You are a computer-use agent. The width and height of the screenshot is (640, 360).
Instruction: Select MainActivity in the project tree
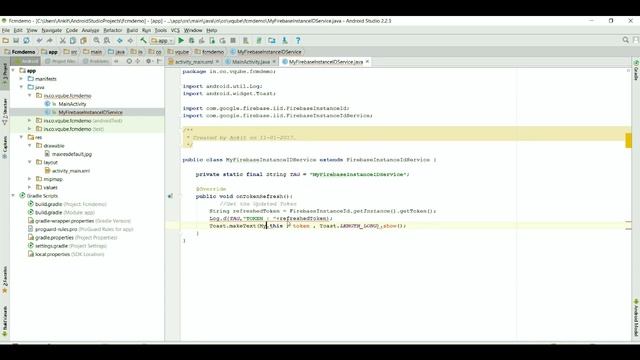click(x=71, y=104)
